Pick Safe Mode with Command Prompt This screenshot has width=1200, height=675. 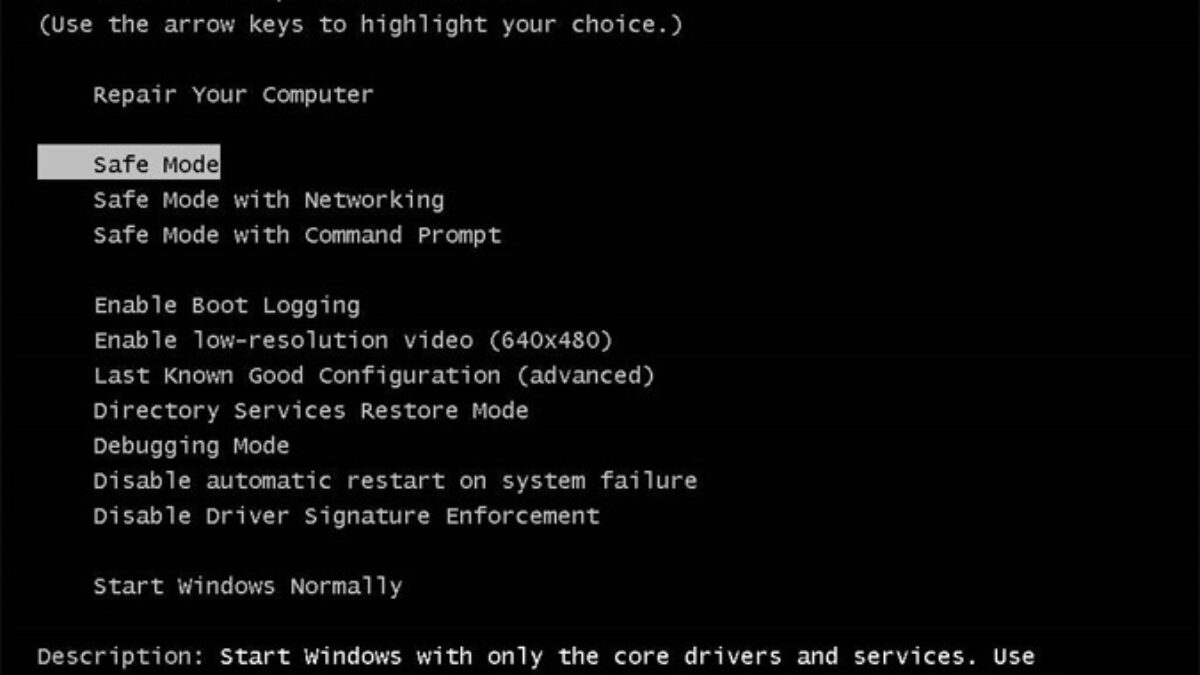[297, 235]
